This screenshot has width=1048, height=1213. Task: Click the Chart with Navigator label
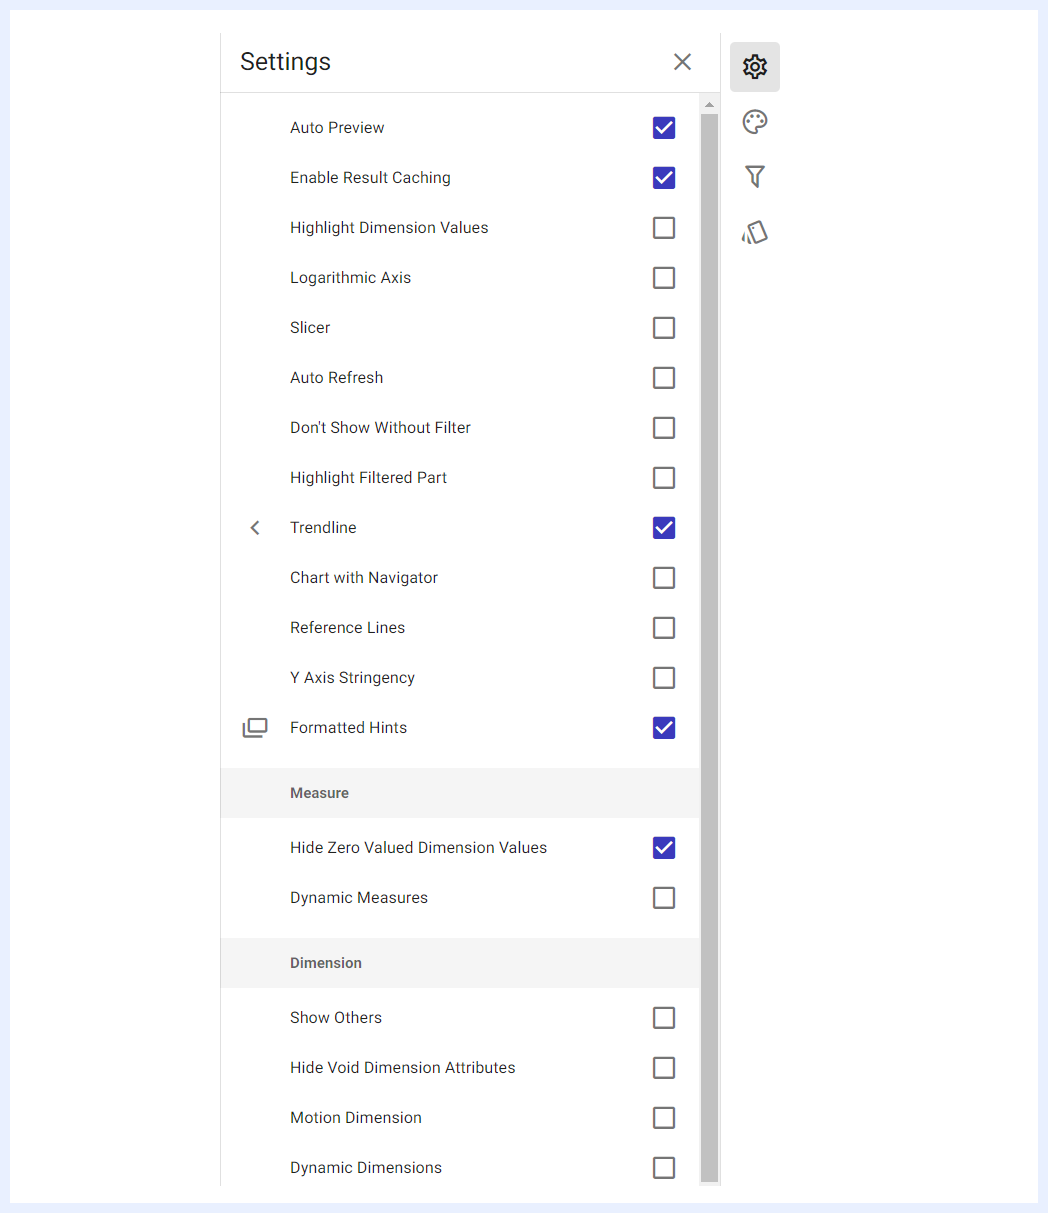[364, 578]
